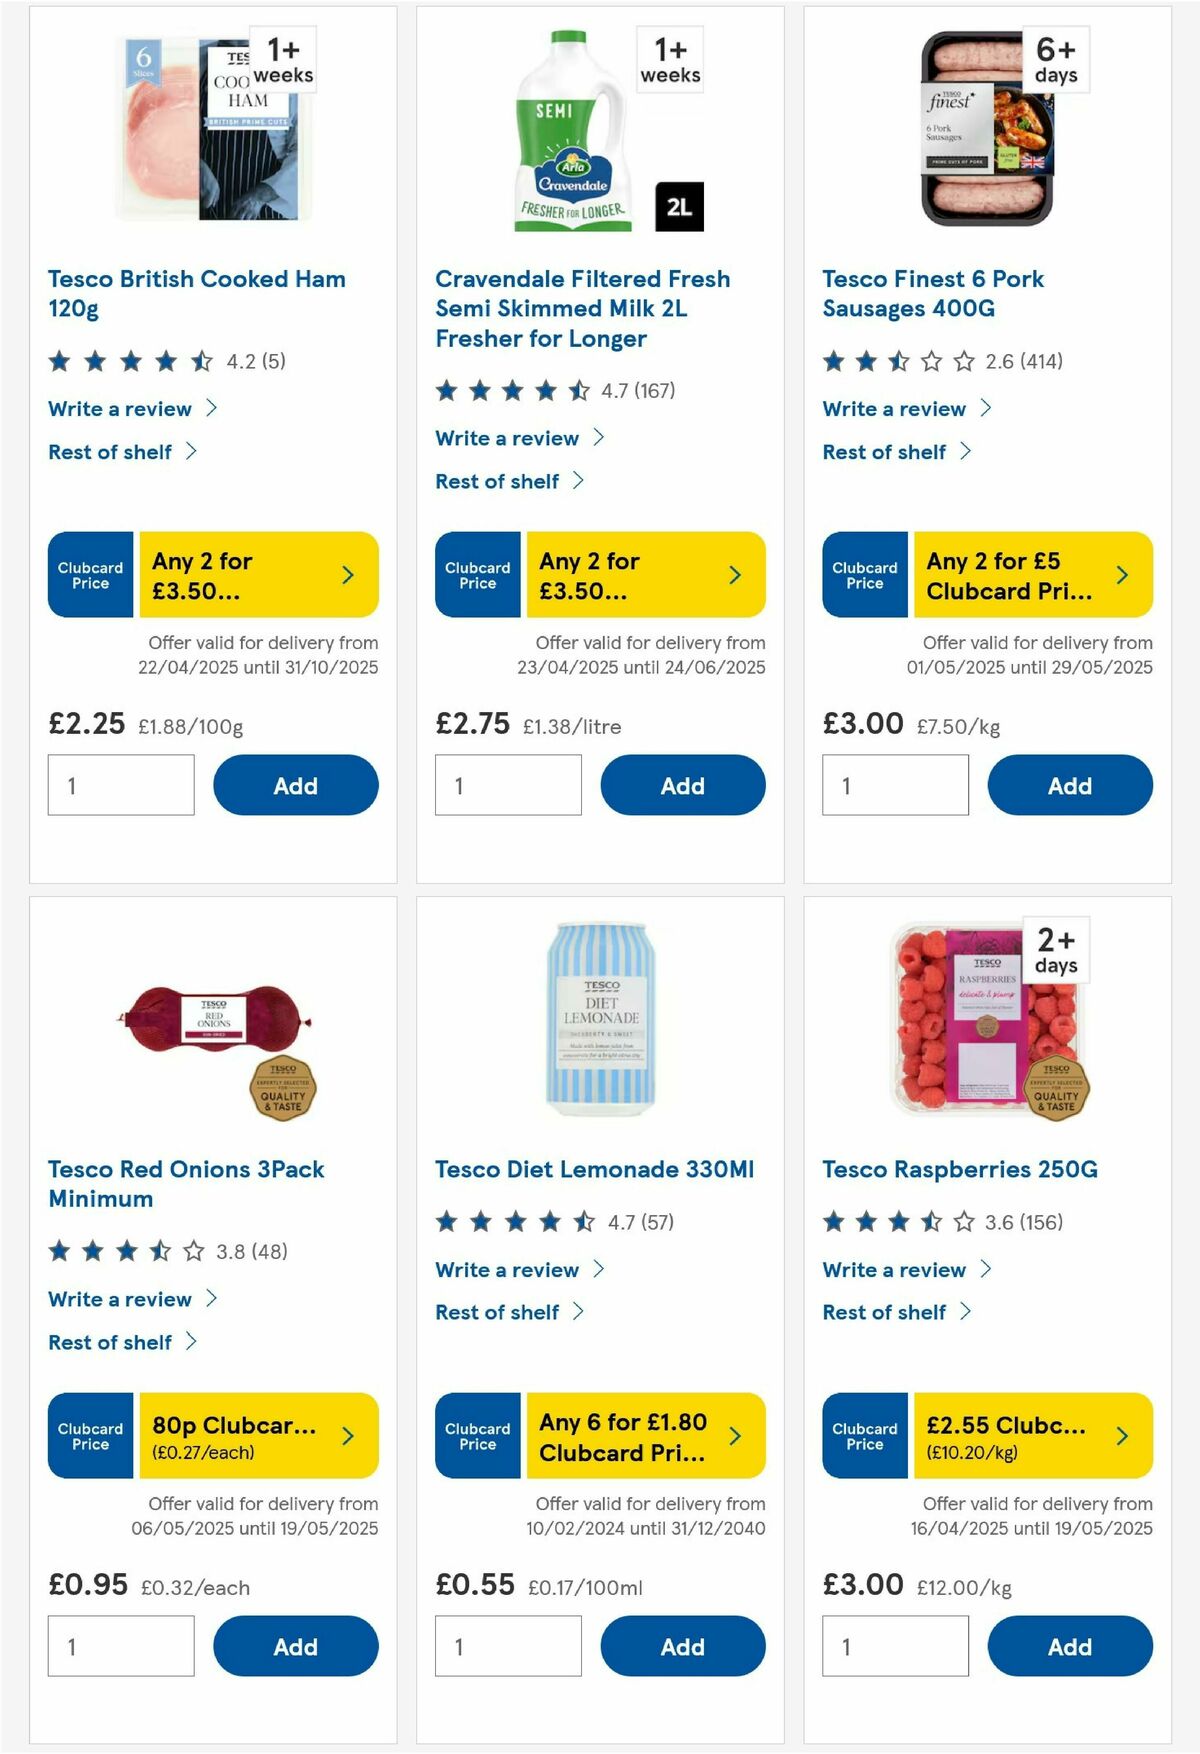Click the quantity field for Tesco Finest Pork Sausages
The width and height of the screenshot is (1200, 1754).
point(895,785)
